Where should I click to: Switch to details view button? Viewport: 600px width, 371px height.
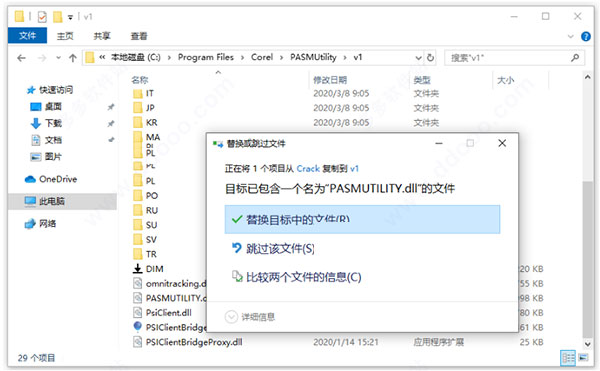coord(568,358)
